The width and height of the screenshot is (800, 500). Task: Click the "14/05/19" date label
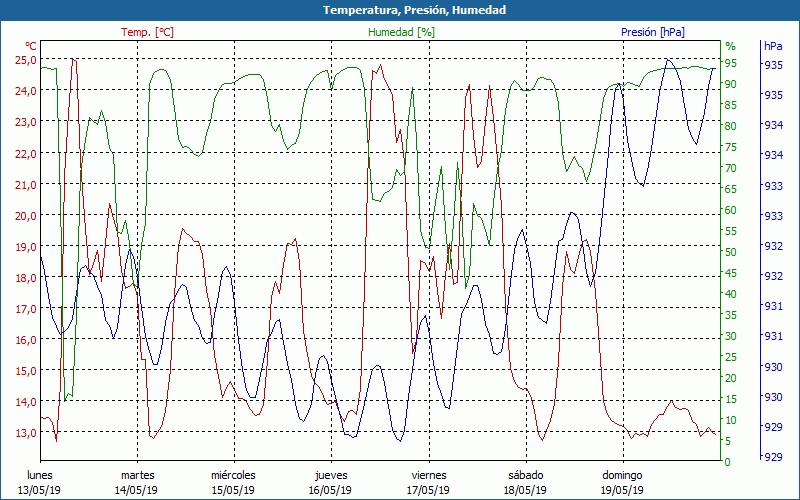click(136, 490)
